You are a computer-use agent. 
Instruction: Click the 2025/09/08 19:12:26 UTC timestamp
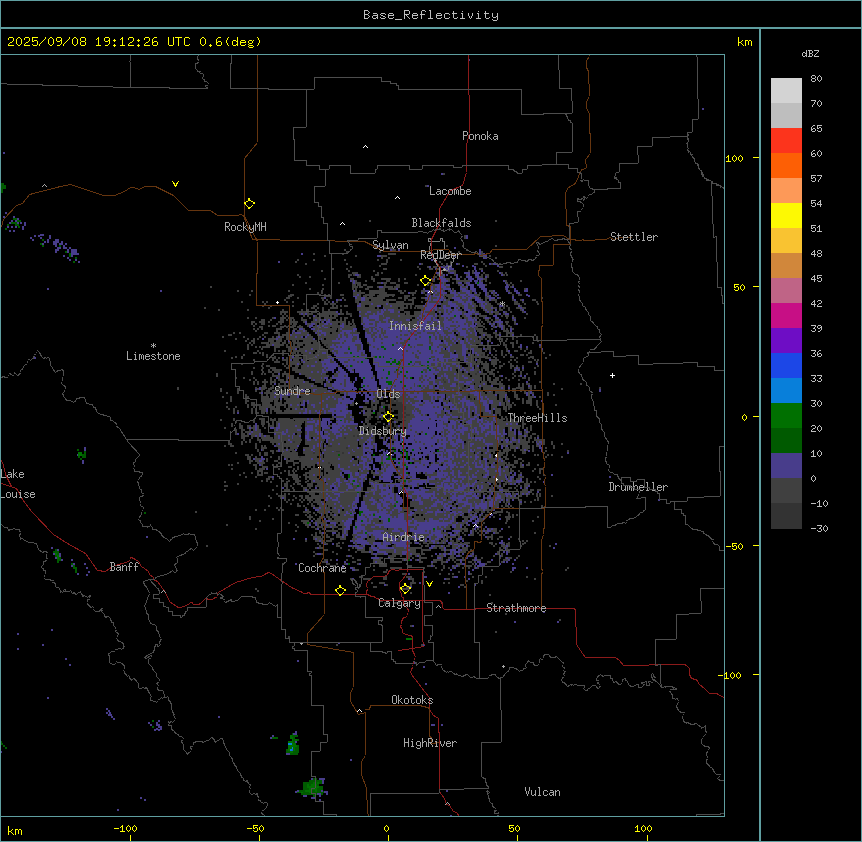(99, 42)
